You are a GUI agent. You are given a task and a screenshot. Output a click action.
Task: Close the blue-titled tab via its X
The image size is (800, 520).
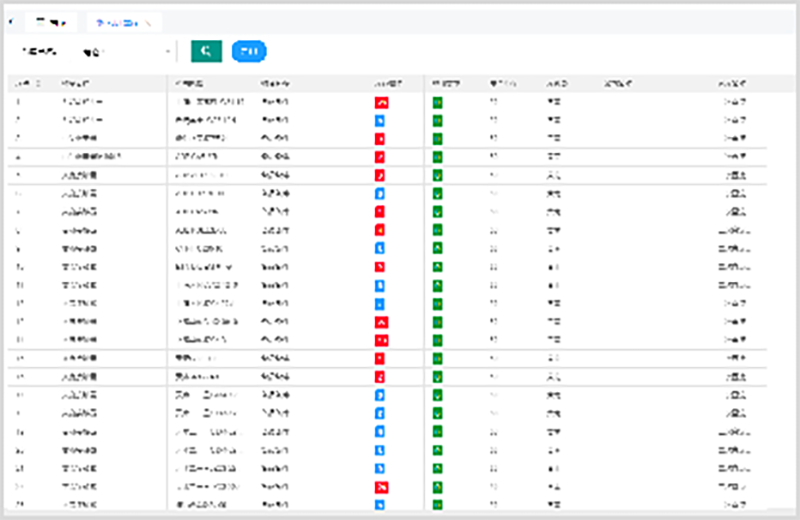(x=148, y=23)
